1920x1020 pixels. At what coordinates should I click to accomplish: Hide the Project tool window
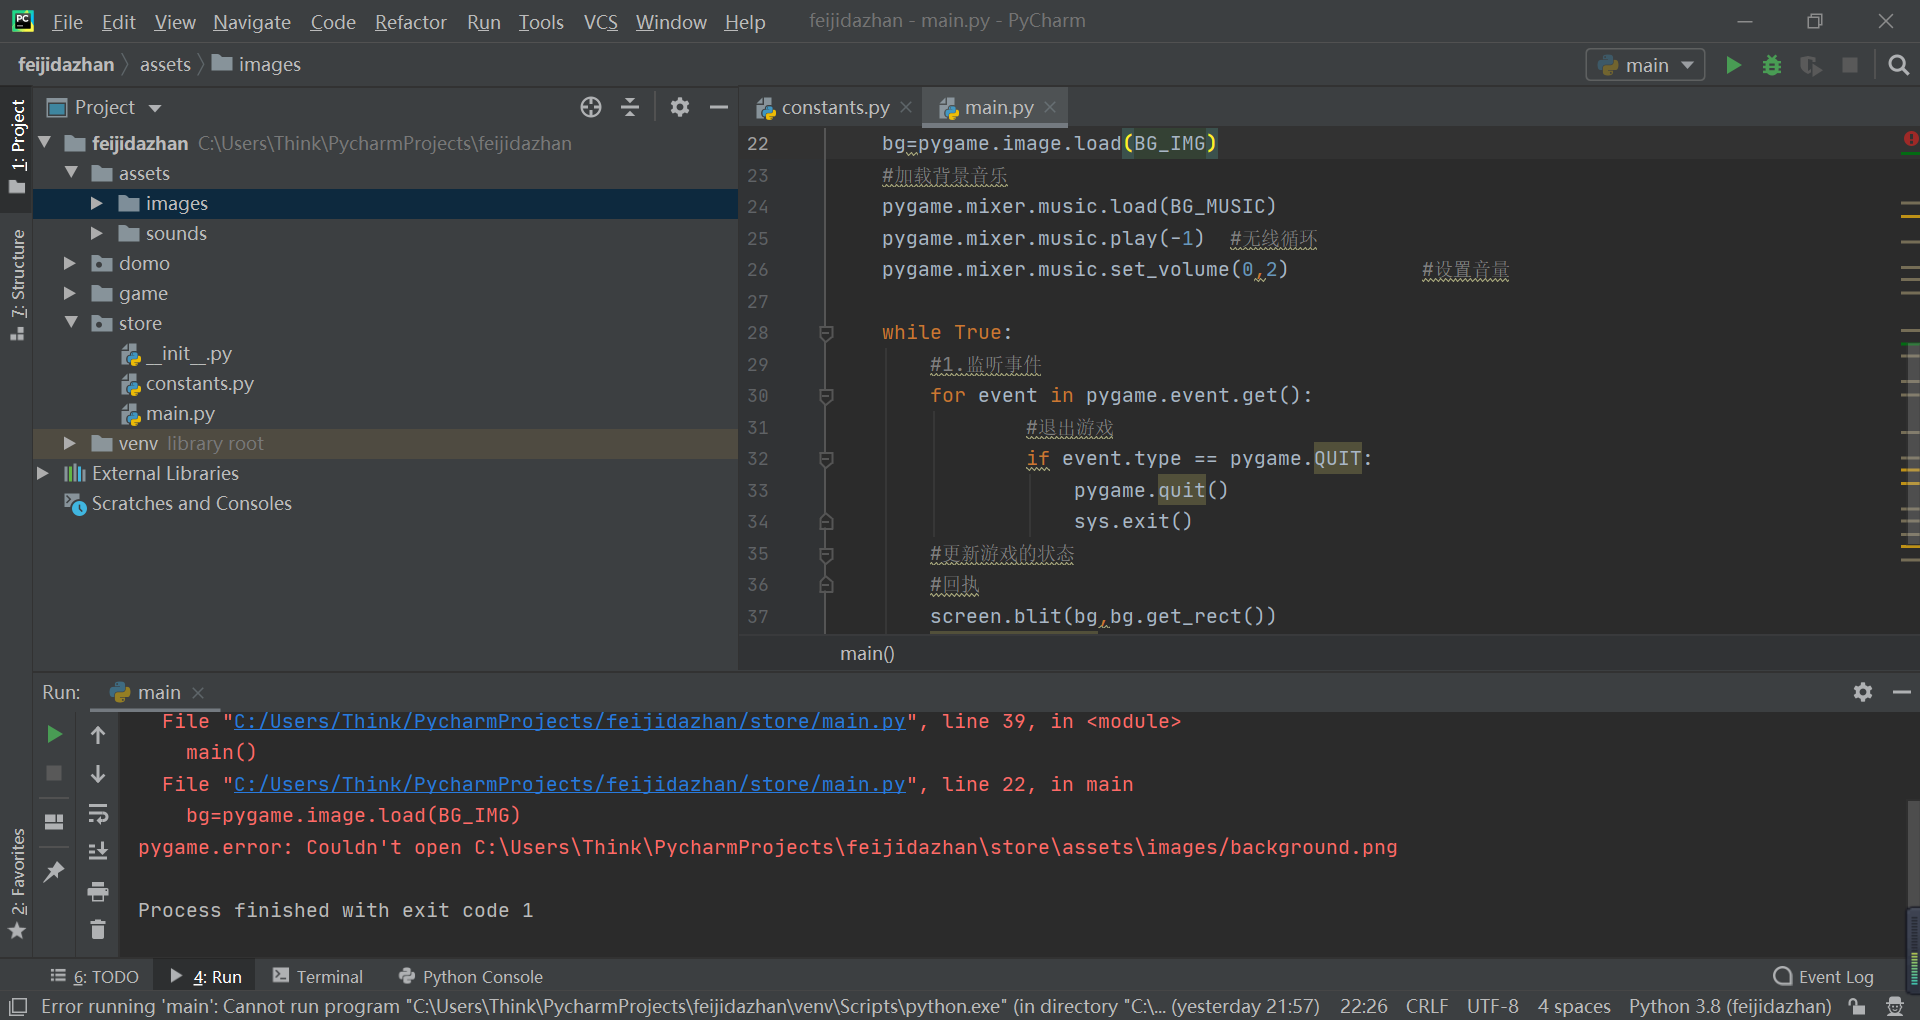point(718,107)
